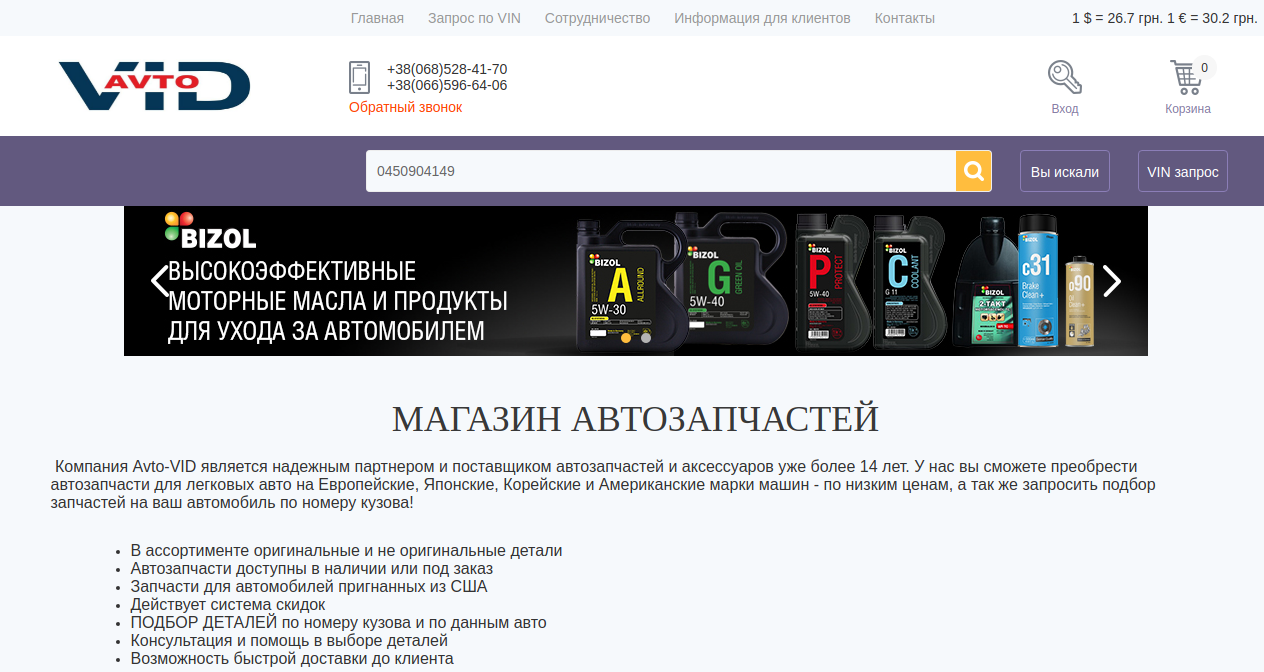Focus the part number search field
Image resolution: width=1264 pixels, height=672 pixels.
pyautogui.click(x=661, y=171)
